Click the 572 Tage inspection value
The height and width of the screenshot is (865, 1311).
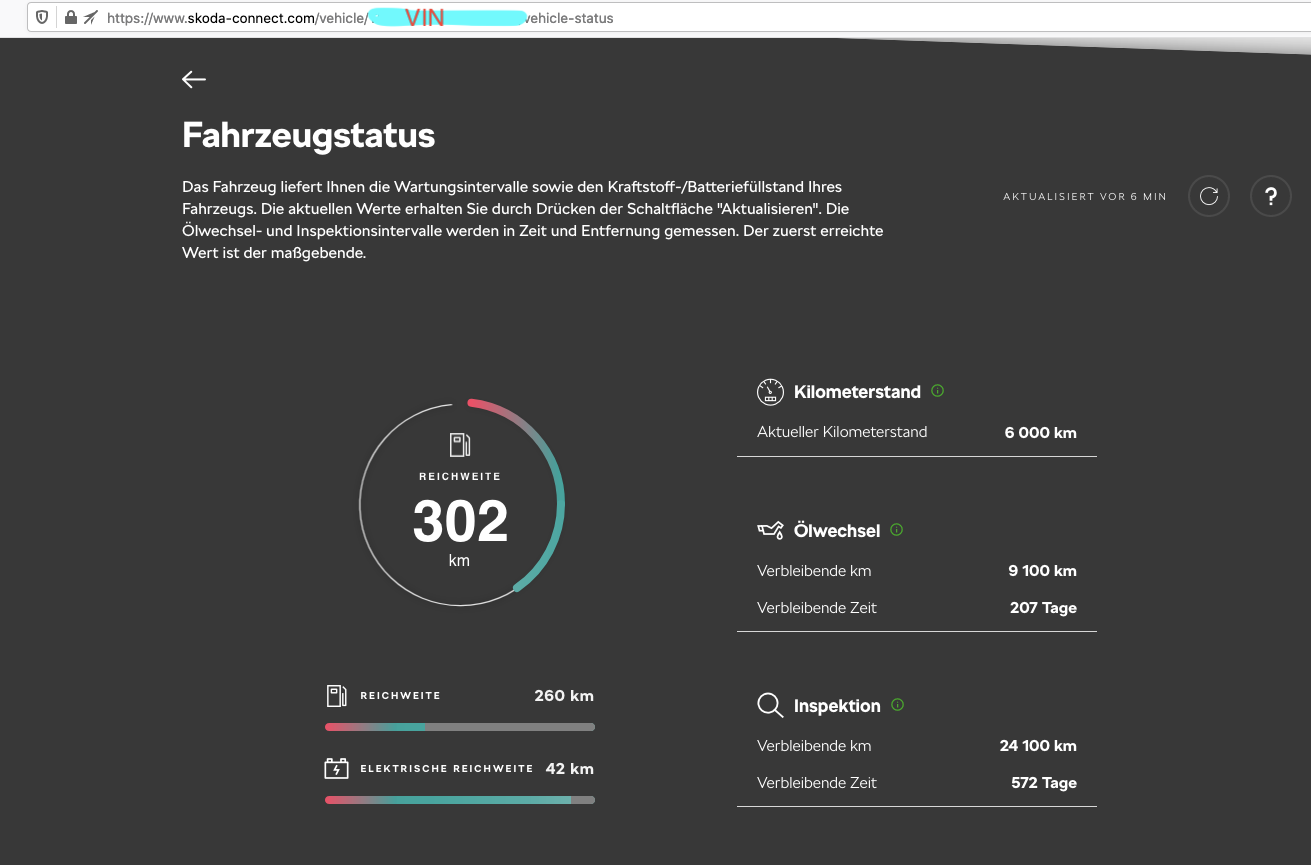1044,783
